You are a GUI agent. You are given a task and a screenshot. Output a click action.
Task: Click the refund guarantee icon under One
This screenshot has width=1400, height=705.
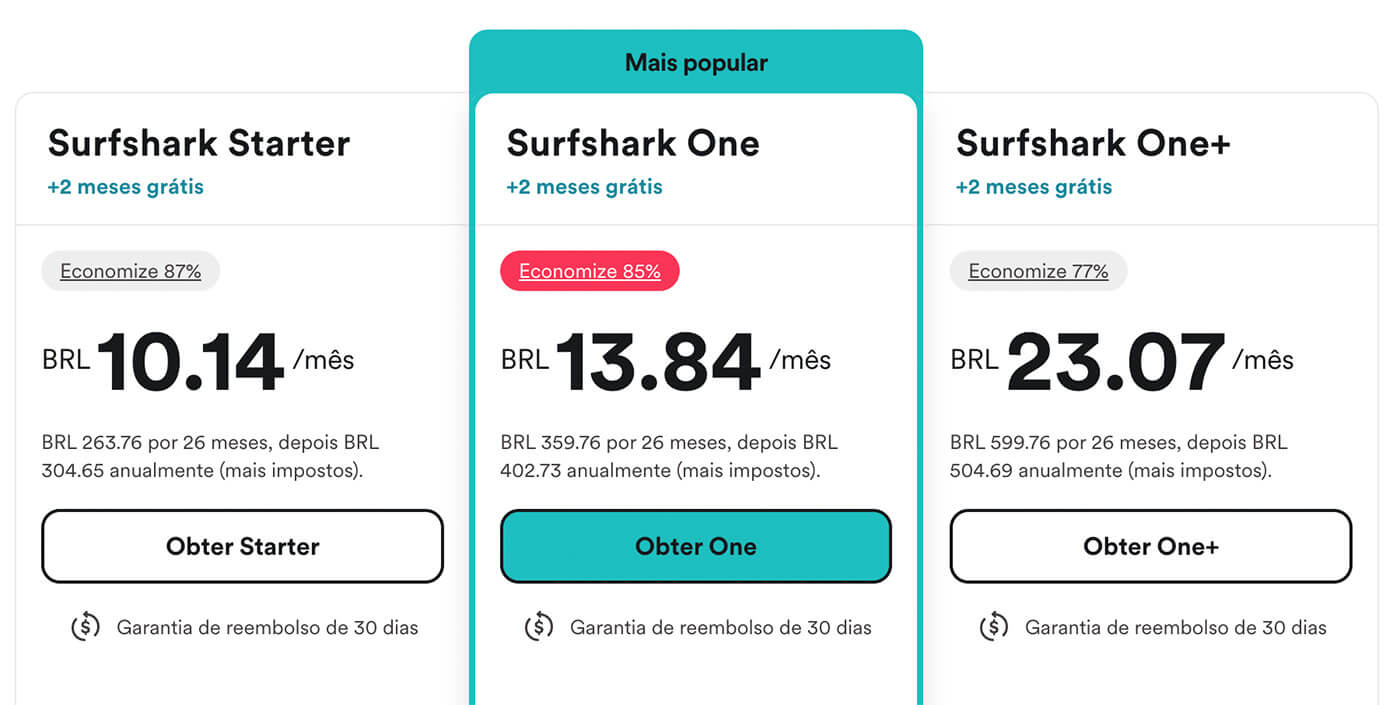539,628
